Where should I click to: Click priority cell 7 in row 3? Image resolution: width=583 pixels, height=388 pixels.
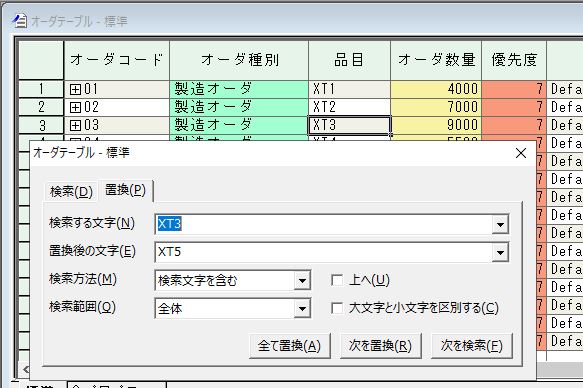coord(514,125)
